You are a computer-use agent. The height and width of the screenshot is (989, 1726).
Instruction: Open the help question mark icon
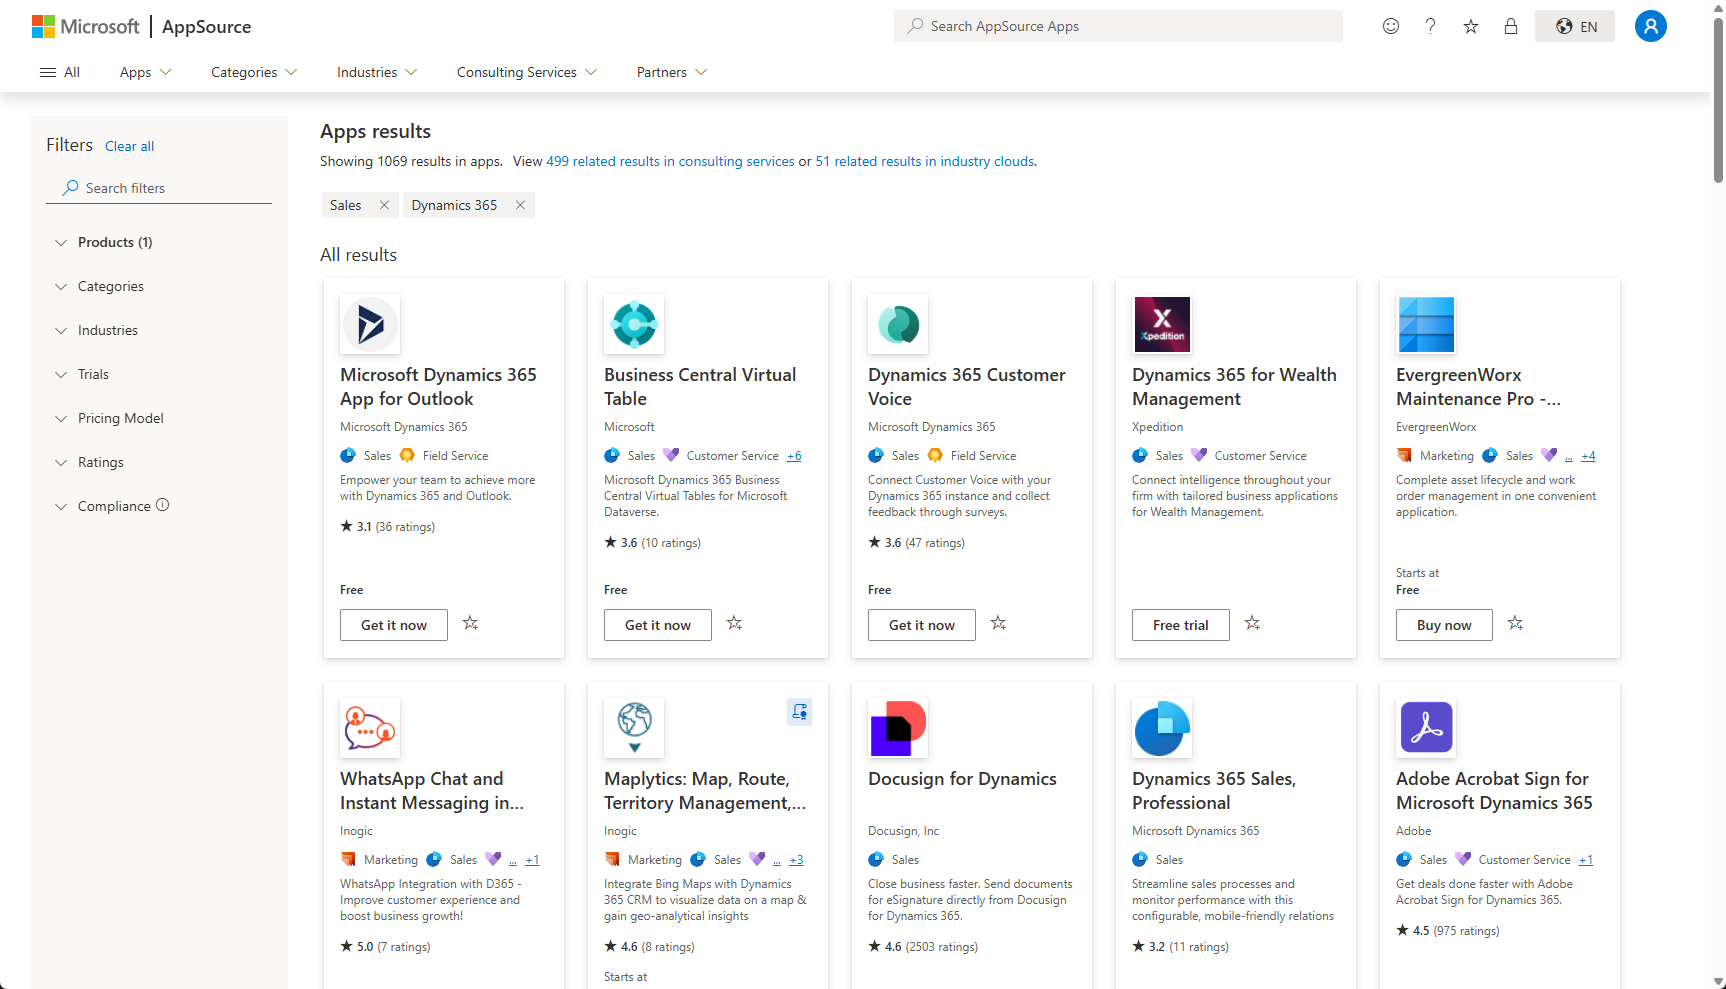(x=1431, y=26)
